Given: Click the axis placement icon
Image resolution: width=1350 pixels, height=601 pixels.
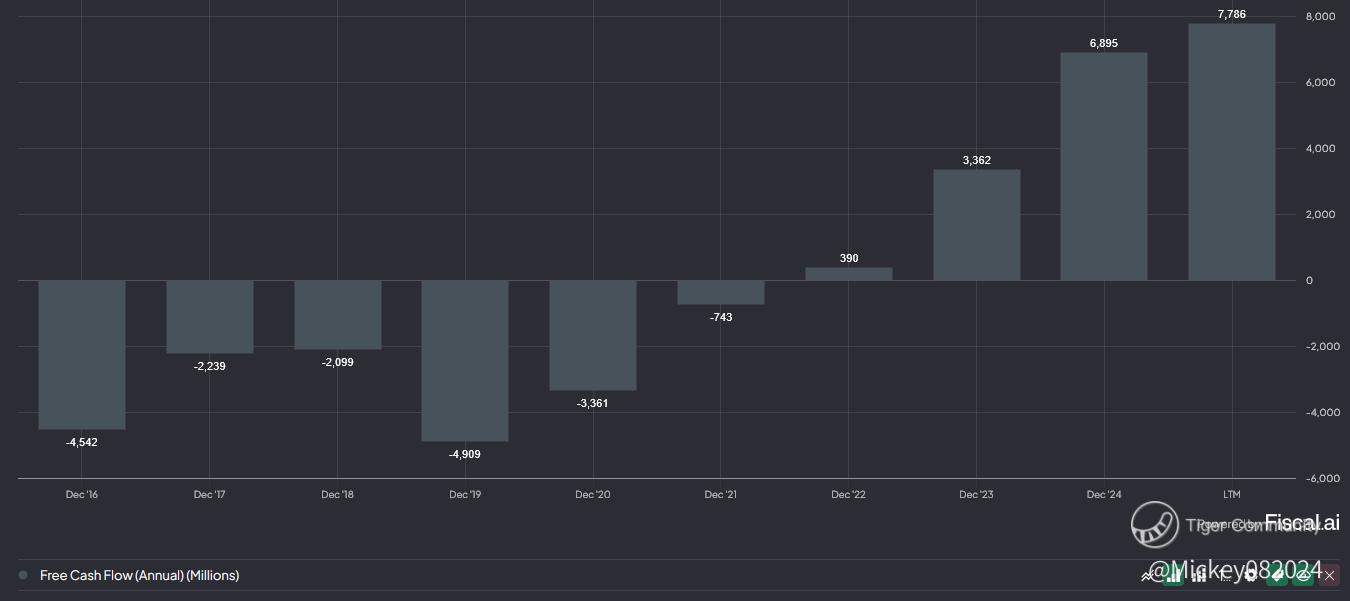Looking at the screenshot, I should click(1225, 576).
